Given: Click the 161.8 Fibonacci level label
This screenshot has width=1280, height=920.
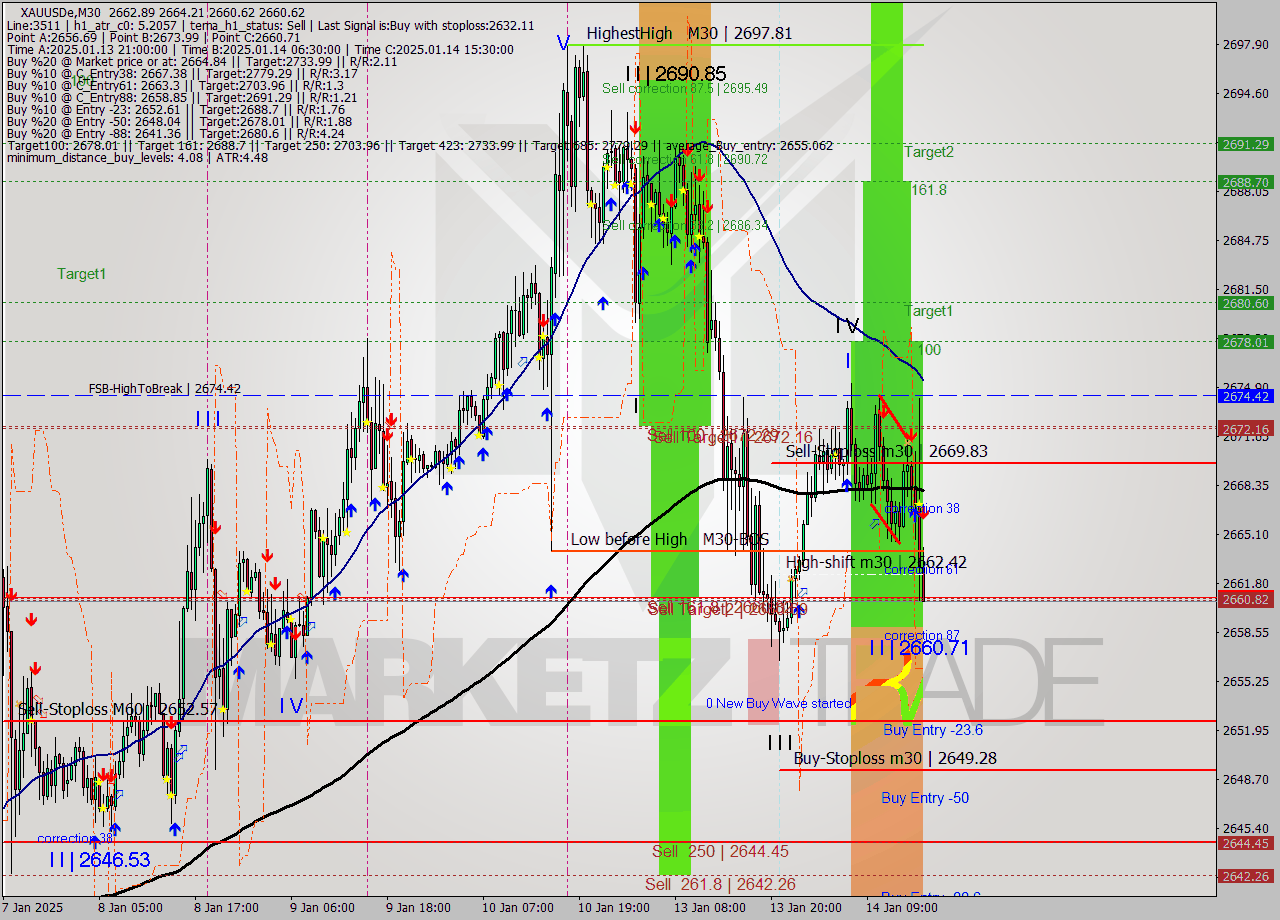Looking at the screenshot, I should 928,189.
